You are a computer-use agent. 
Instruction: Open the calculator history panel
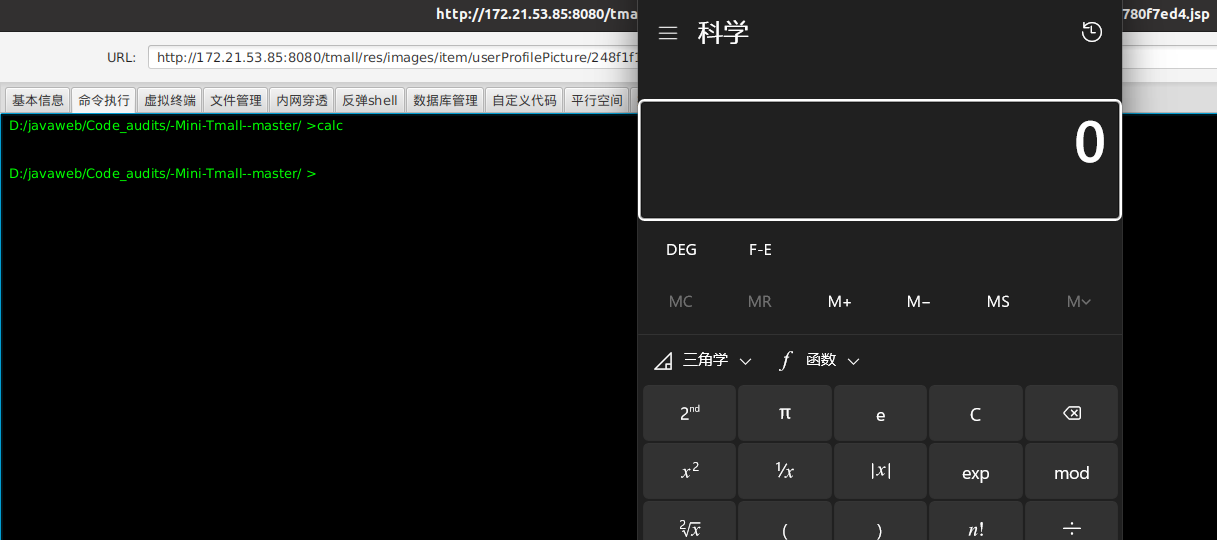(1092, 33)
